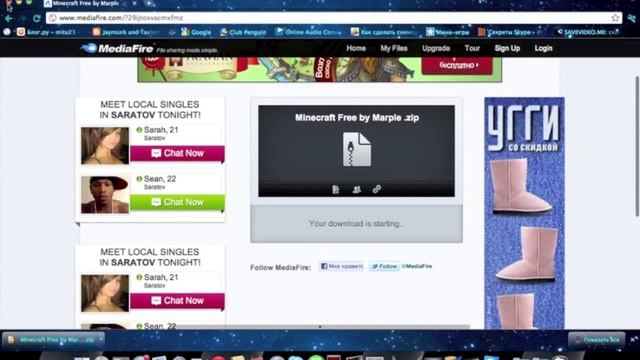640x360 pixels.
Task: Click Sean's photo thumbnail
Action: tap(105, 195)
